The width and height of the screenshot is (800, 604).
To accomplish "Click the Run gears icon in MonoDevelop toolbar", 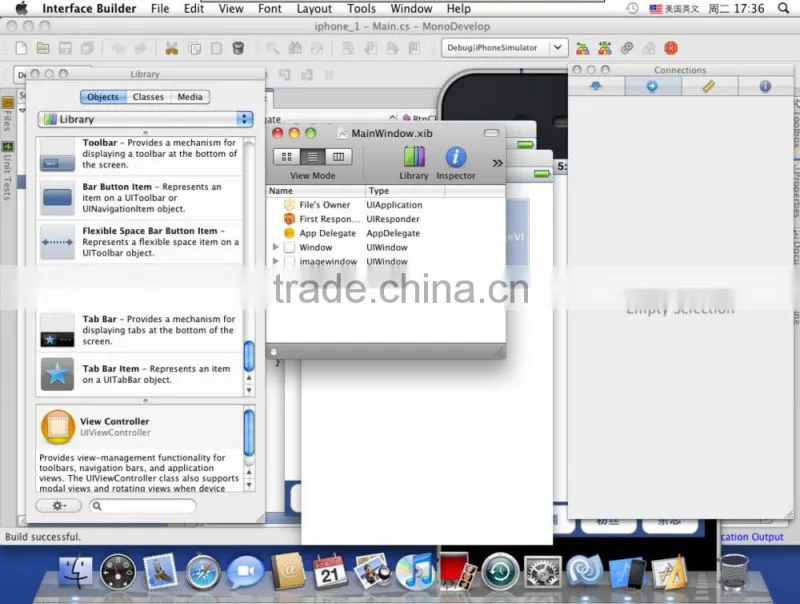I will [x=627, y=48].
